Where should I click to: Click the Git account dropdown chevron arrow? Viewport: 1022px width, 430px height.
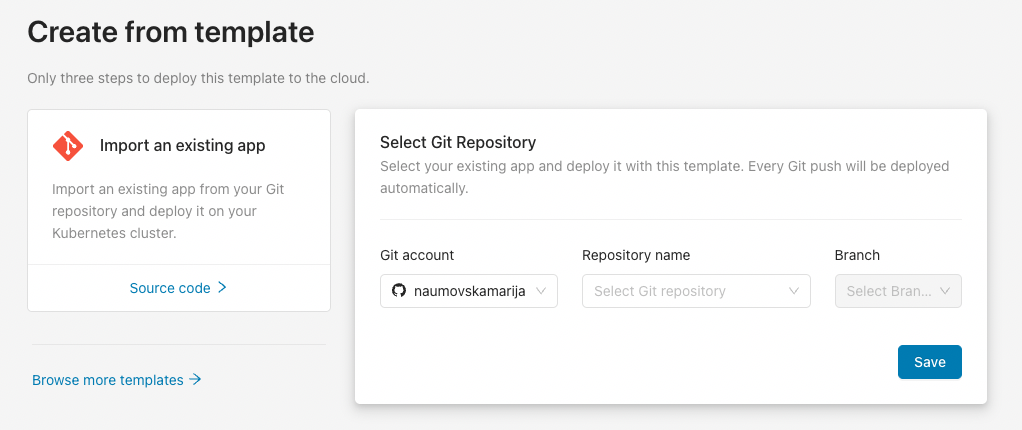[x=540, y=291]
